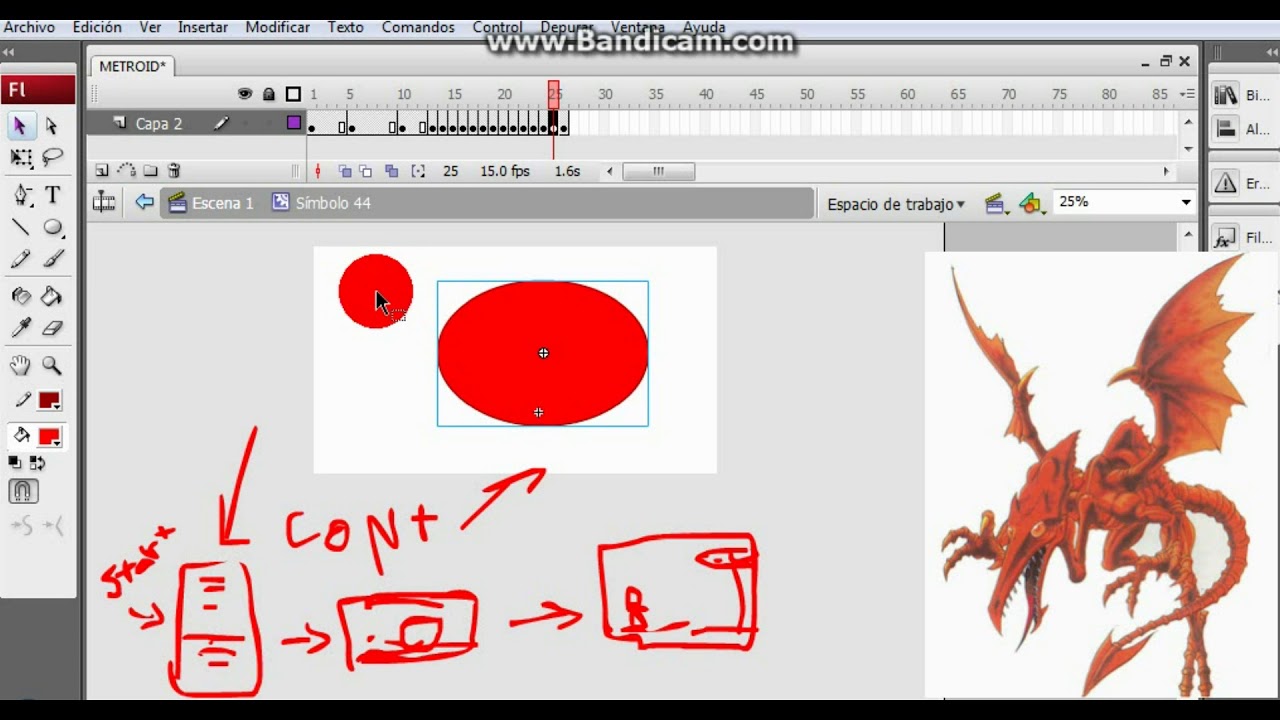Open the Biblioteca library panel button
1280x720 pixels.
tap(1243, 96)
